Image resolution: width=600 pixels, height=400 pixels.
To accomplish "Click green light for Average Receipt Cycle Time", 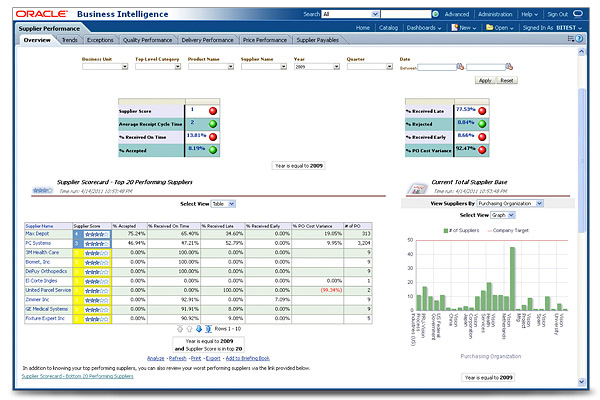I will coord(213,124).
